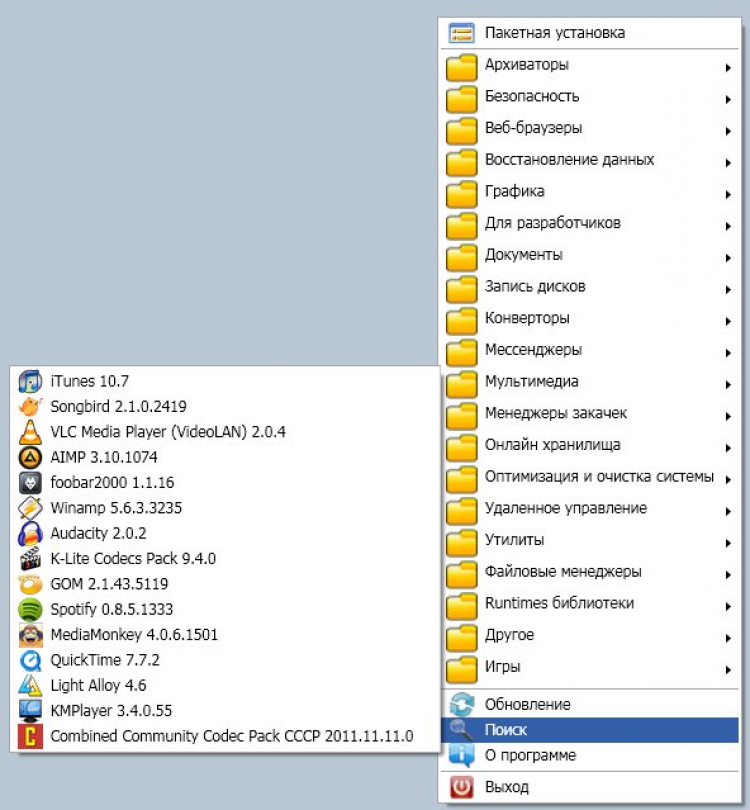
Task: Open the Пакетная установка menu entry
Action: [x=590, y=33]
